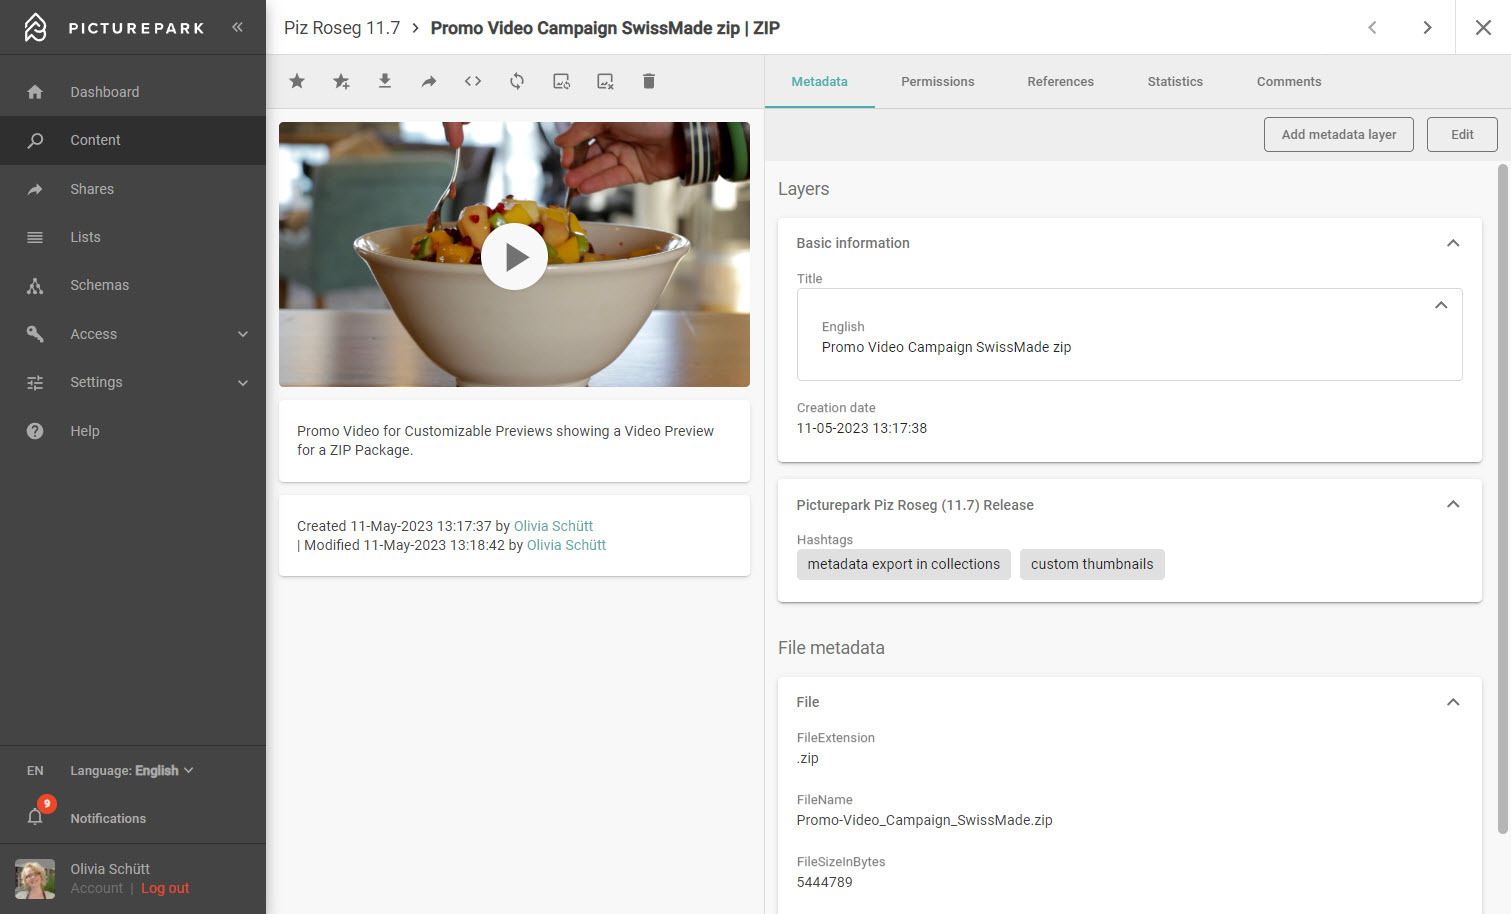Delete item with trash icon
The height and width of the screenshot is (914, 1511).
click(x=649, y=81)
